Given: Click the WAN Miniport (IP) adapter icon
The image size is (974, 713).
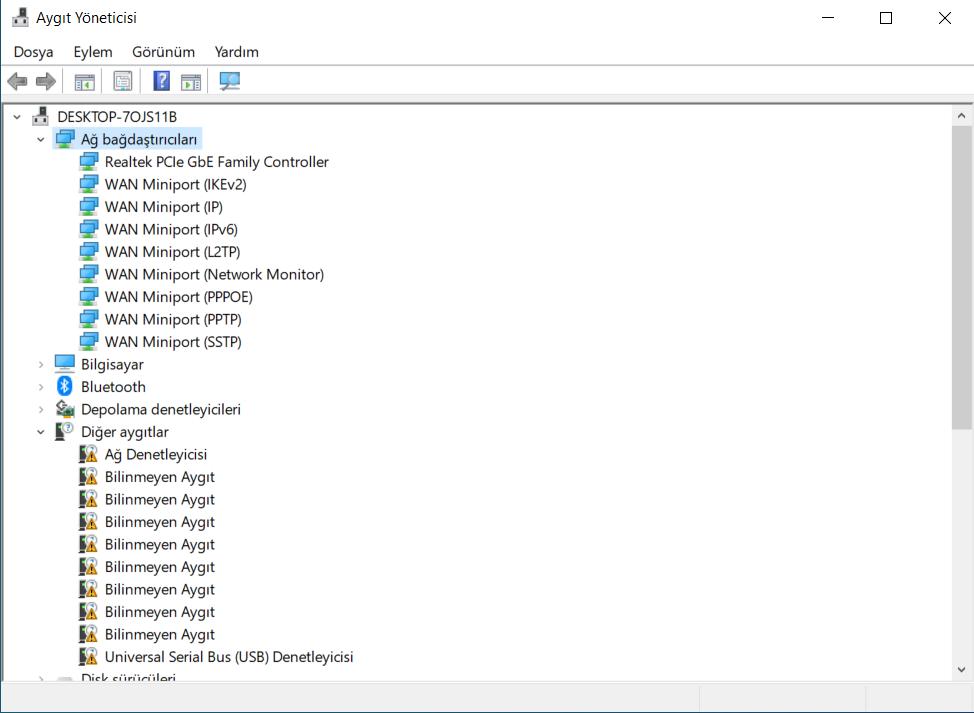Looking at the screenshot, I should pos(89,206).
